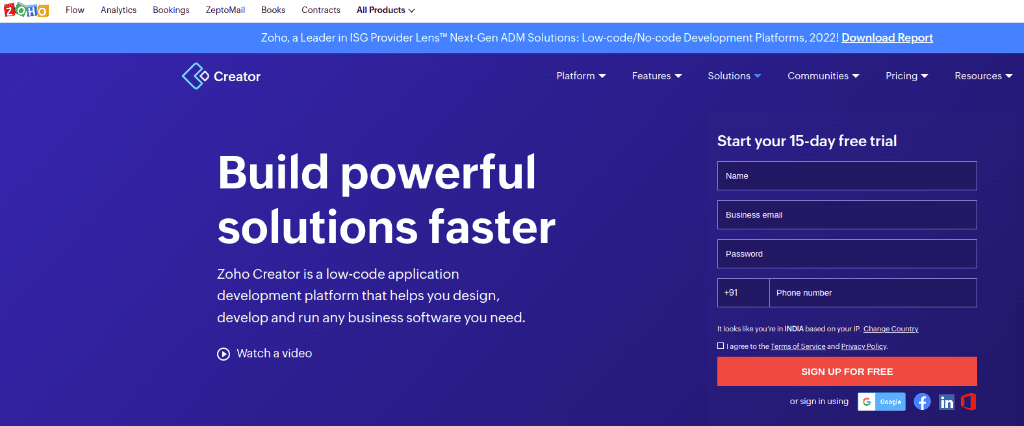Image resolution: width=1024 pixels, height=426 pixels.
Task: Go to ZeptoMail in the top bar
Action: (225, 10)
